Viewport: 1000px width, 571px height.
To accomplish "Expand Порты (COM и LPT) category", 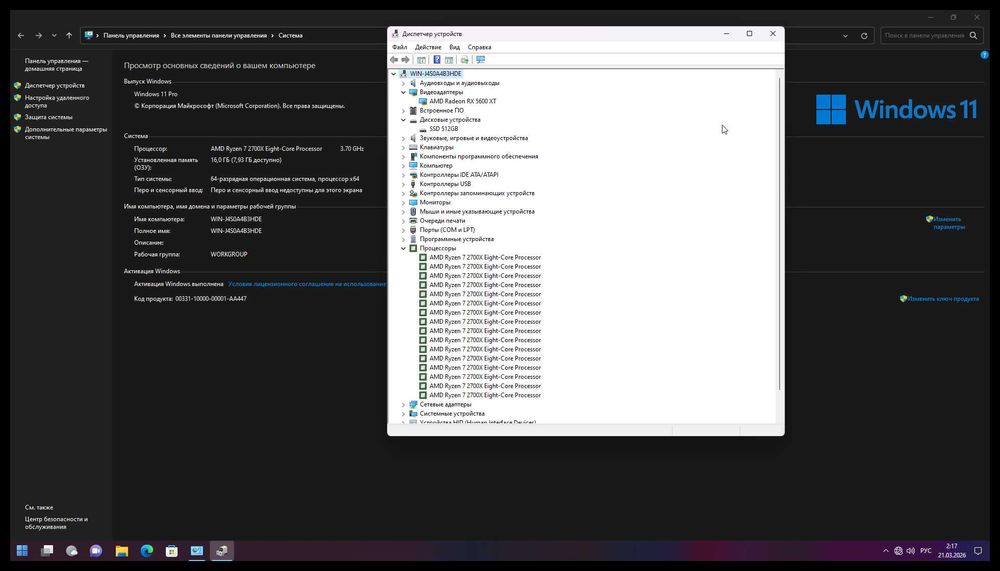I will coord(403,230).
